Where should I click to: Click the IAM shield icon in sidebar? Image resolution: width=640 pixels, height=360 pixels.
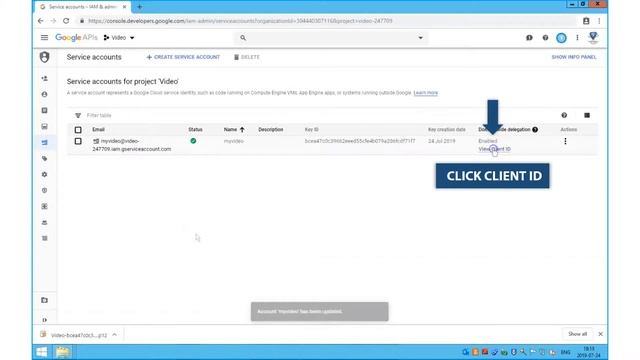coord(44,57)
